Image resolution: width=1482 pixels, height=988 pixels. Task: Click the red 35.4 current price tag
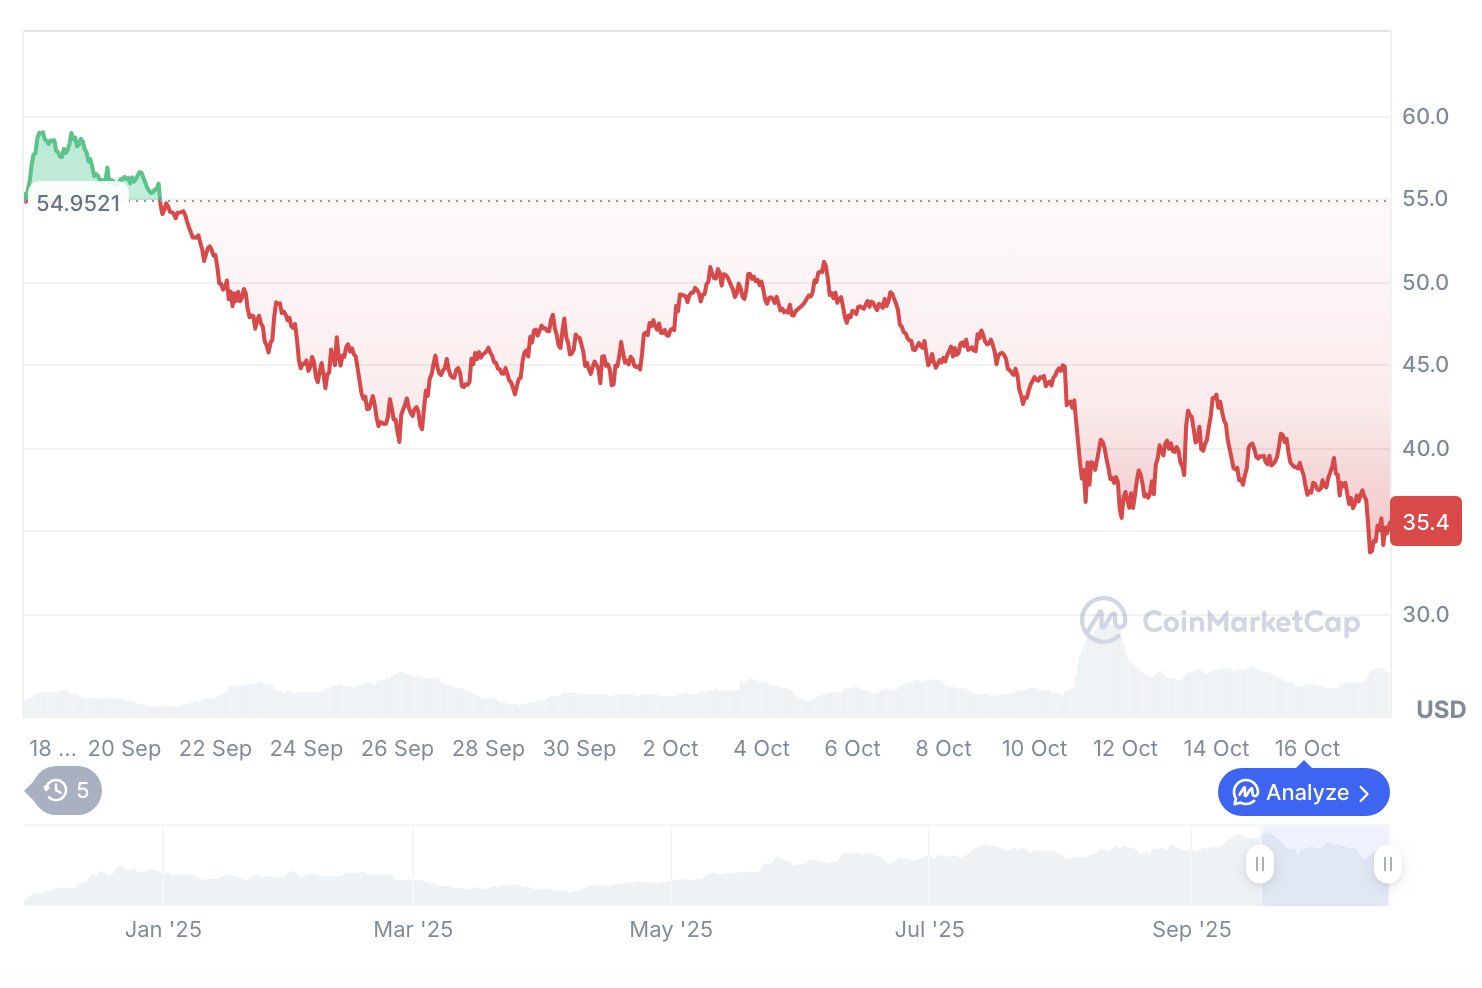click(1425, 522)
